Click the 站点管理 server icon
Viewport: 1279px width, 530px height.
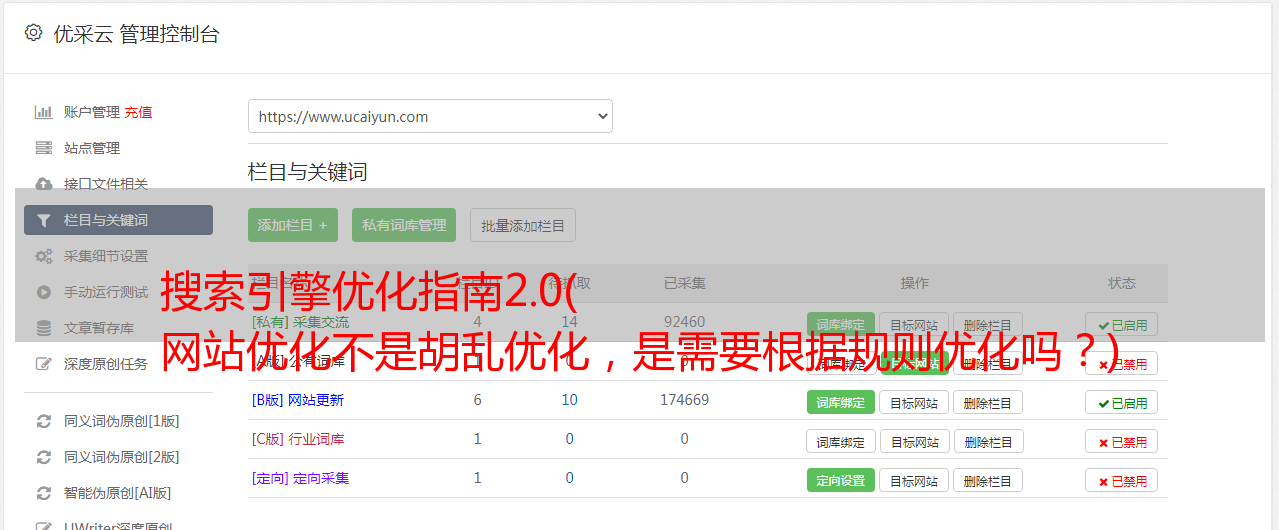click(x=44, y=148)
